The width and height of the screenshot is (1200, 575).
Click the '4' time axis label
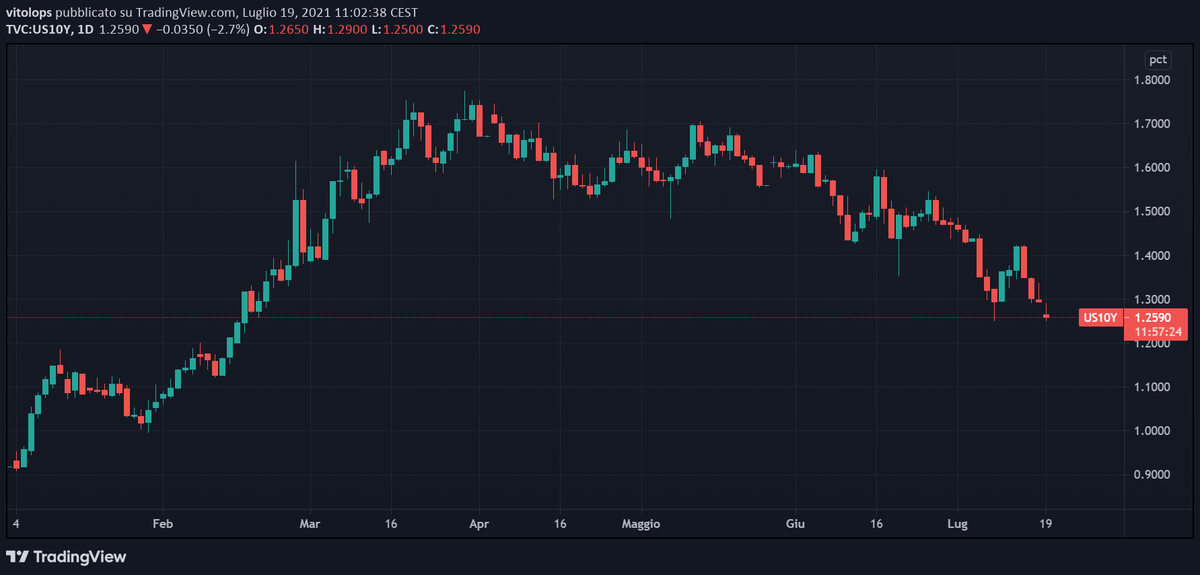pyautogui.click(x=15, y=523)
